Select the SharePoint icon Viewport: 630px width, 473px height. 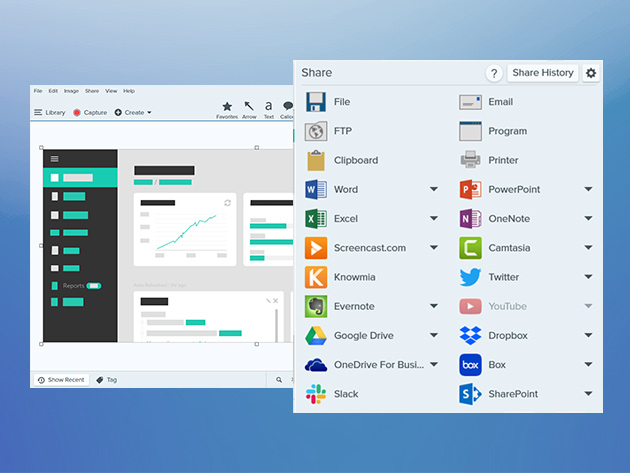(470, 394)
